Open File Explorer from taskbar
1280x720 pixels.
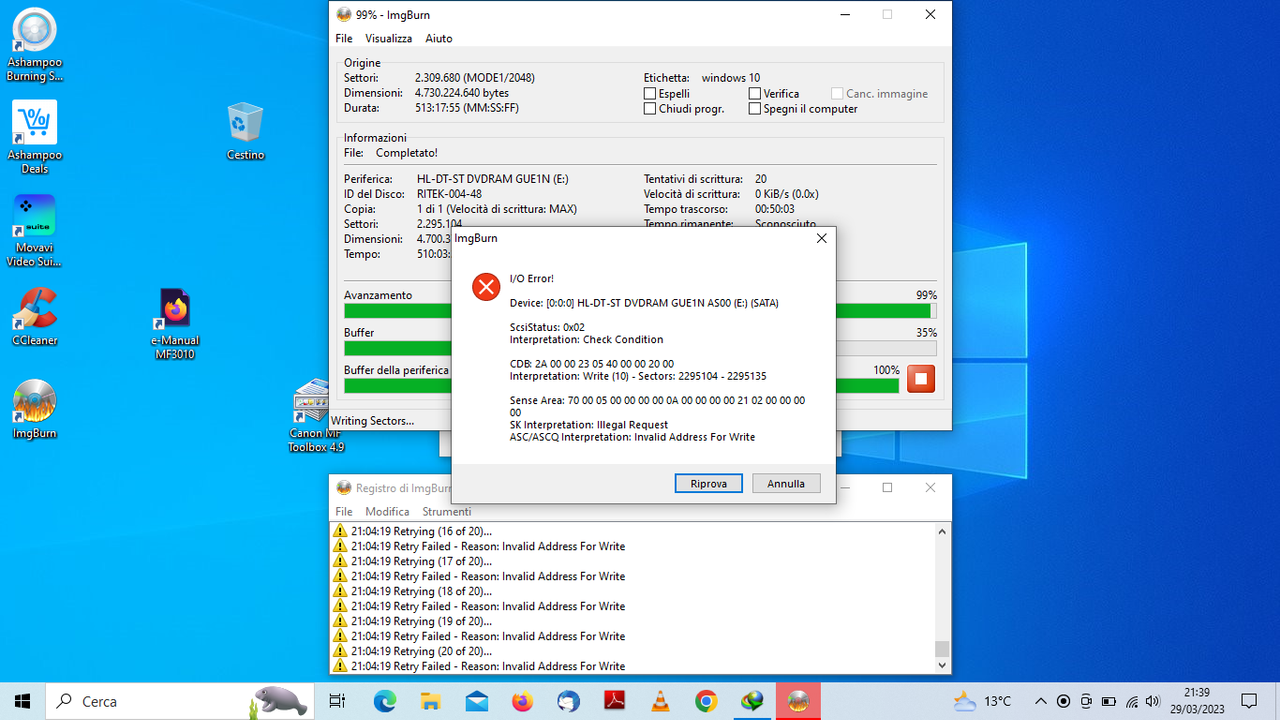coord(431,701)
